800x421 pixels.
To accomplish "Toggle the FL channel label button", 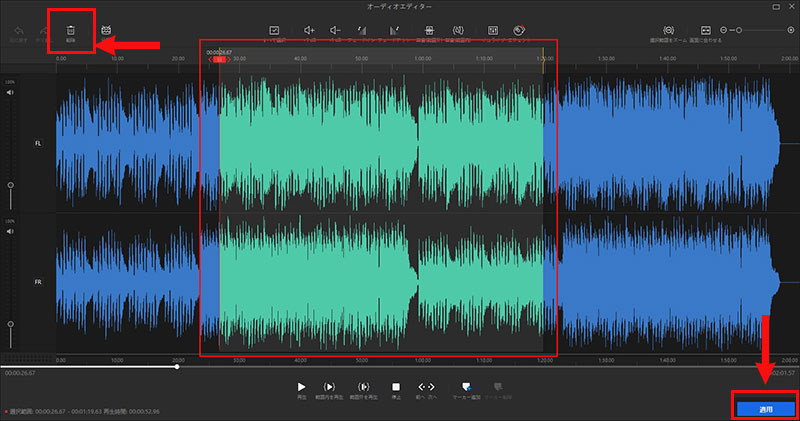I will pyautogui.click(x=38, y=144).
